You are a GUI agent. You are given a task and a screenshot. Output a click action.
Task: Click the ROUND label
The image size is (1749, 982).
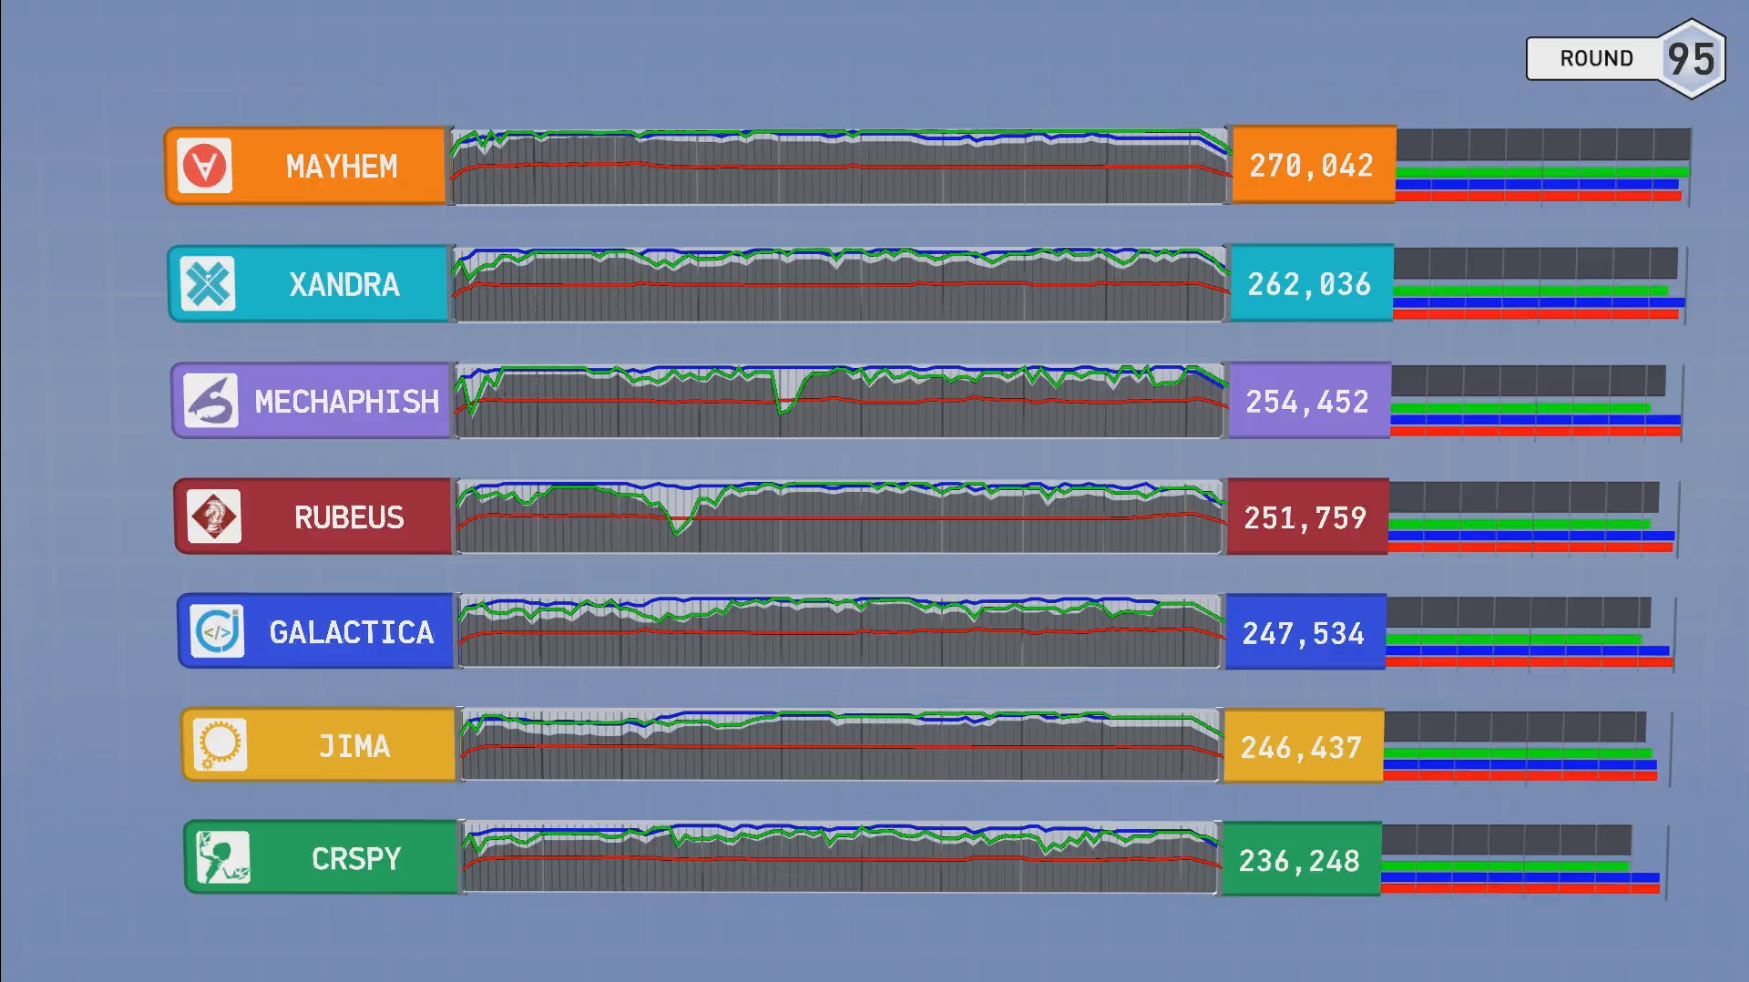1596,59
